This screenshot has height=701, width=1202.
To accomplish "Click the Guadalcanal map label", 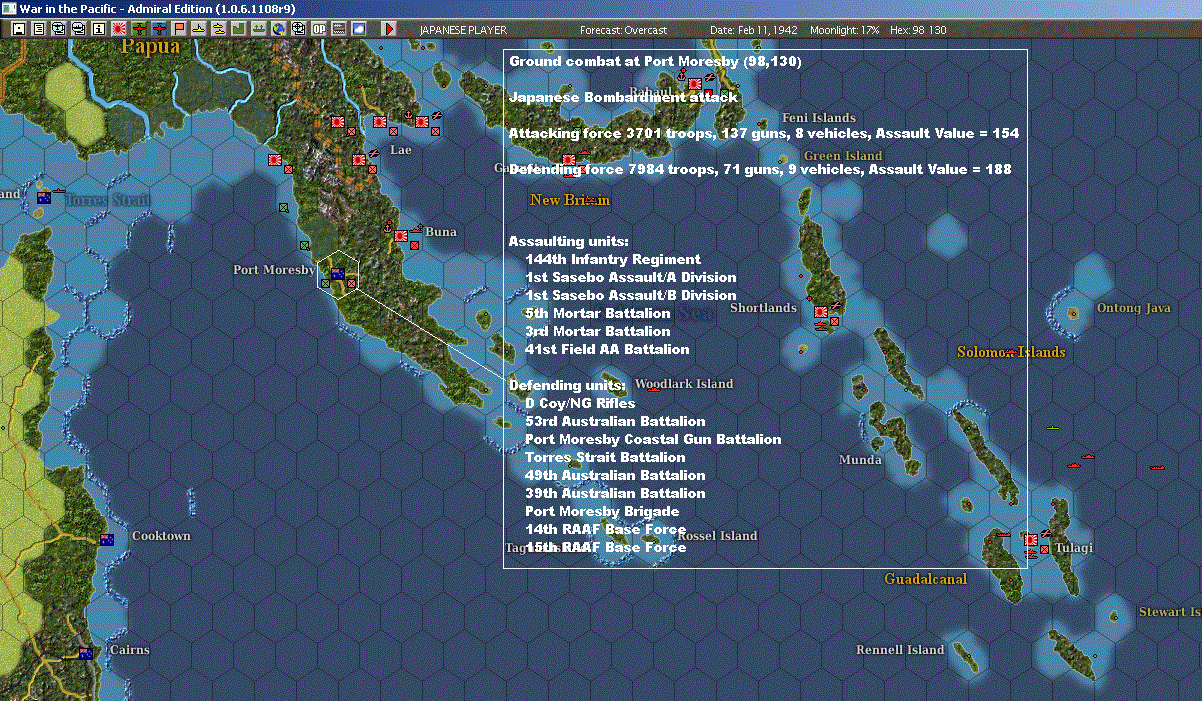I will coord(925,579).
